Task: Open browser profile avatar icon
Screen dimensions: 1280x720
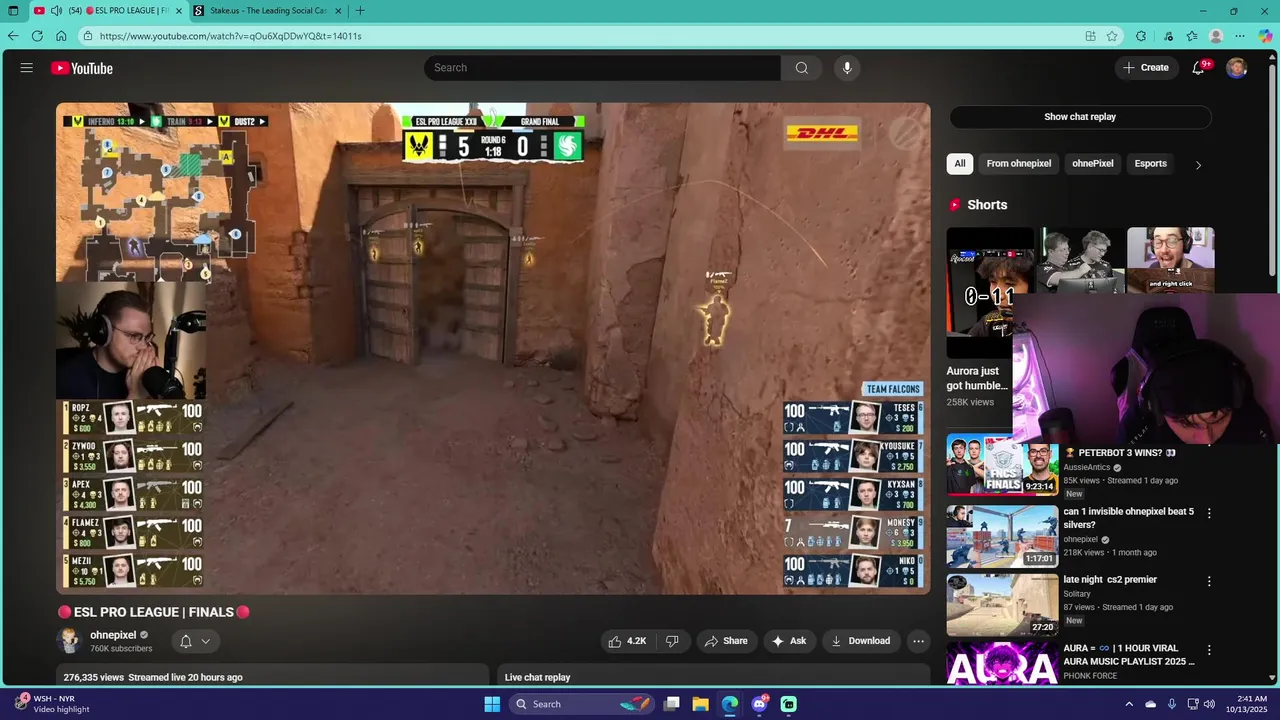Action: pyautogui.click(x=1216, y=36)
